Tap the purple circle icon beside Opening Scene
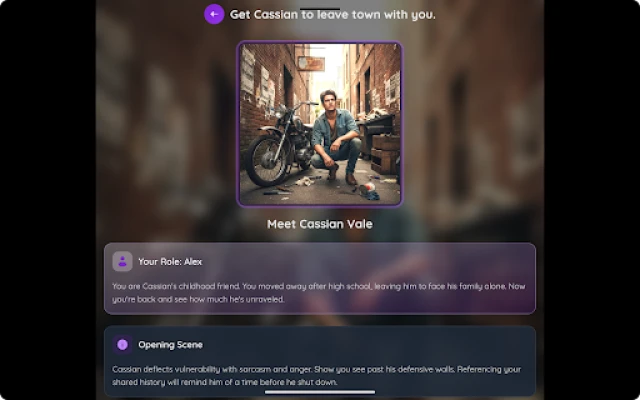This screenshot has height=400, width=640. 122,345
